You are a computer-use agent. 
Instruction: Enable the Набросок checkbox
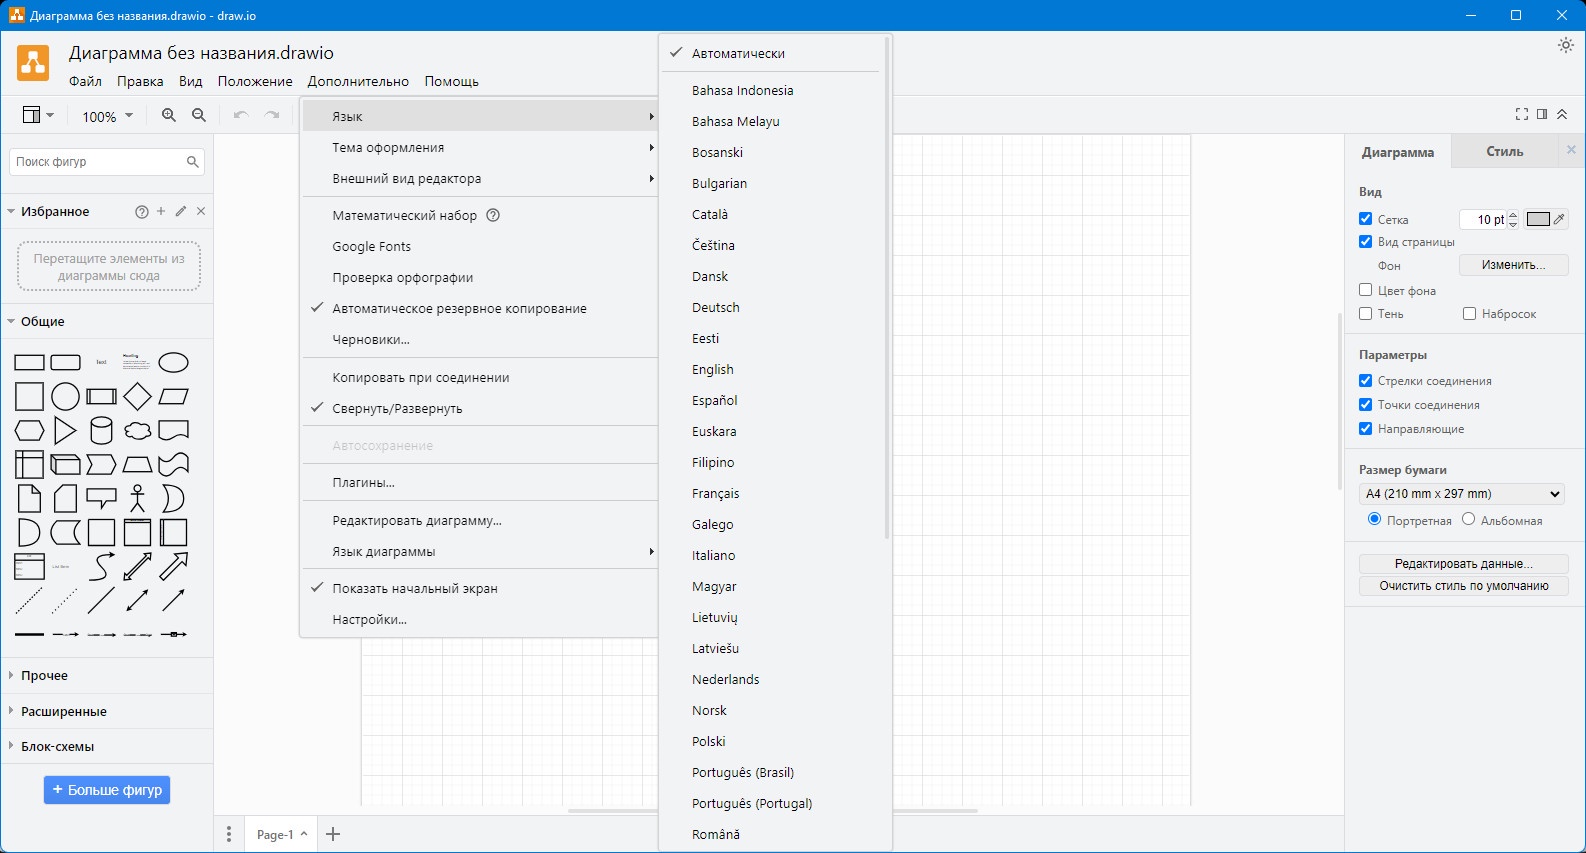tap(1469, 313)
